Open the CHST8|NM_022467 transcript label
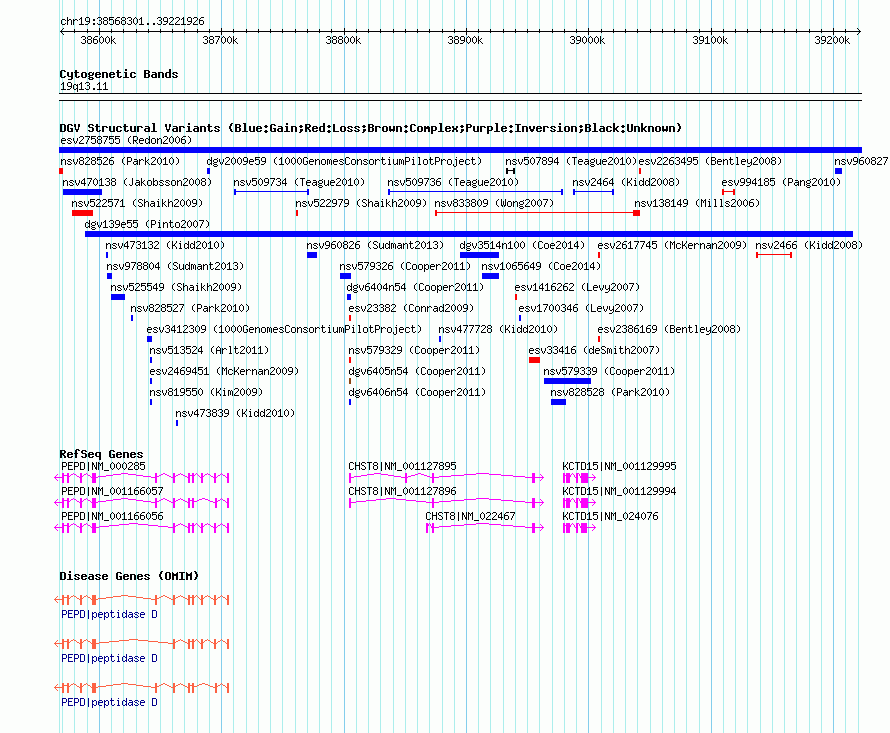Screen dimensions: 890x733 pos(471,516)
